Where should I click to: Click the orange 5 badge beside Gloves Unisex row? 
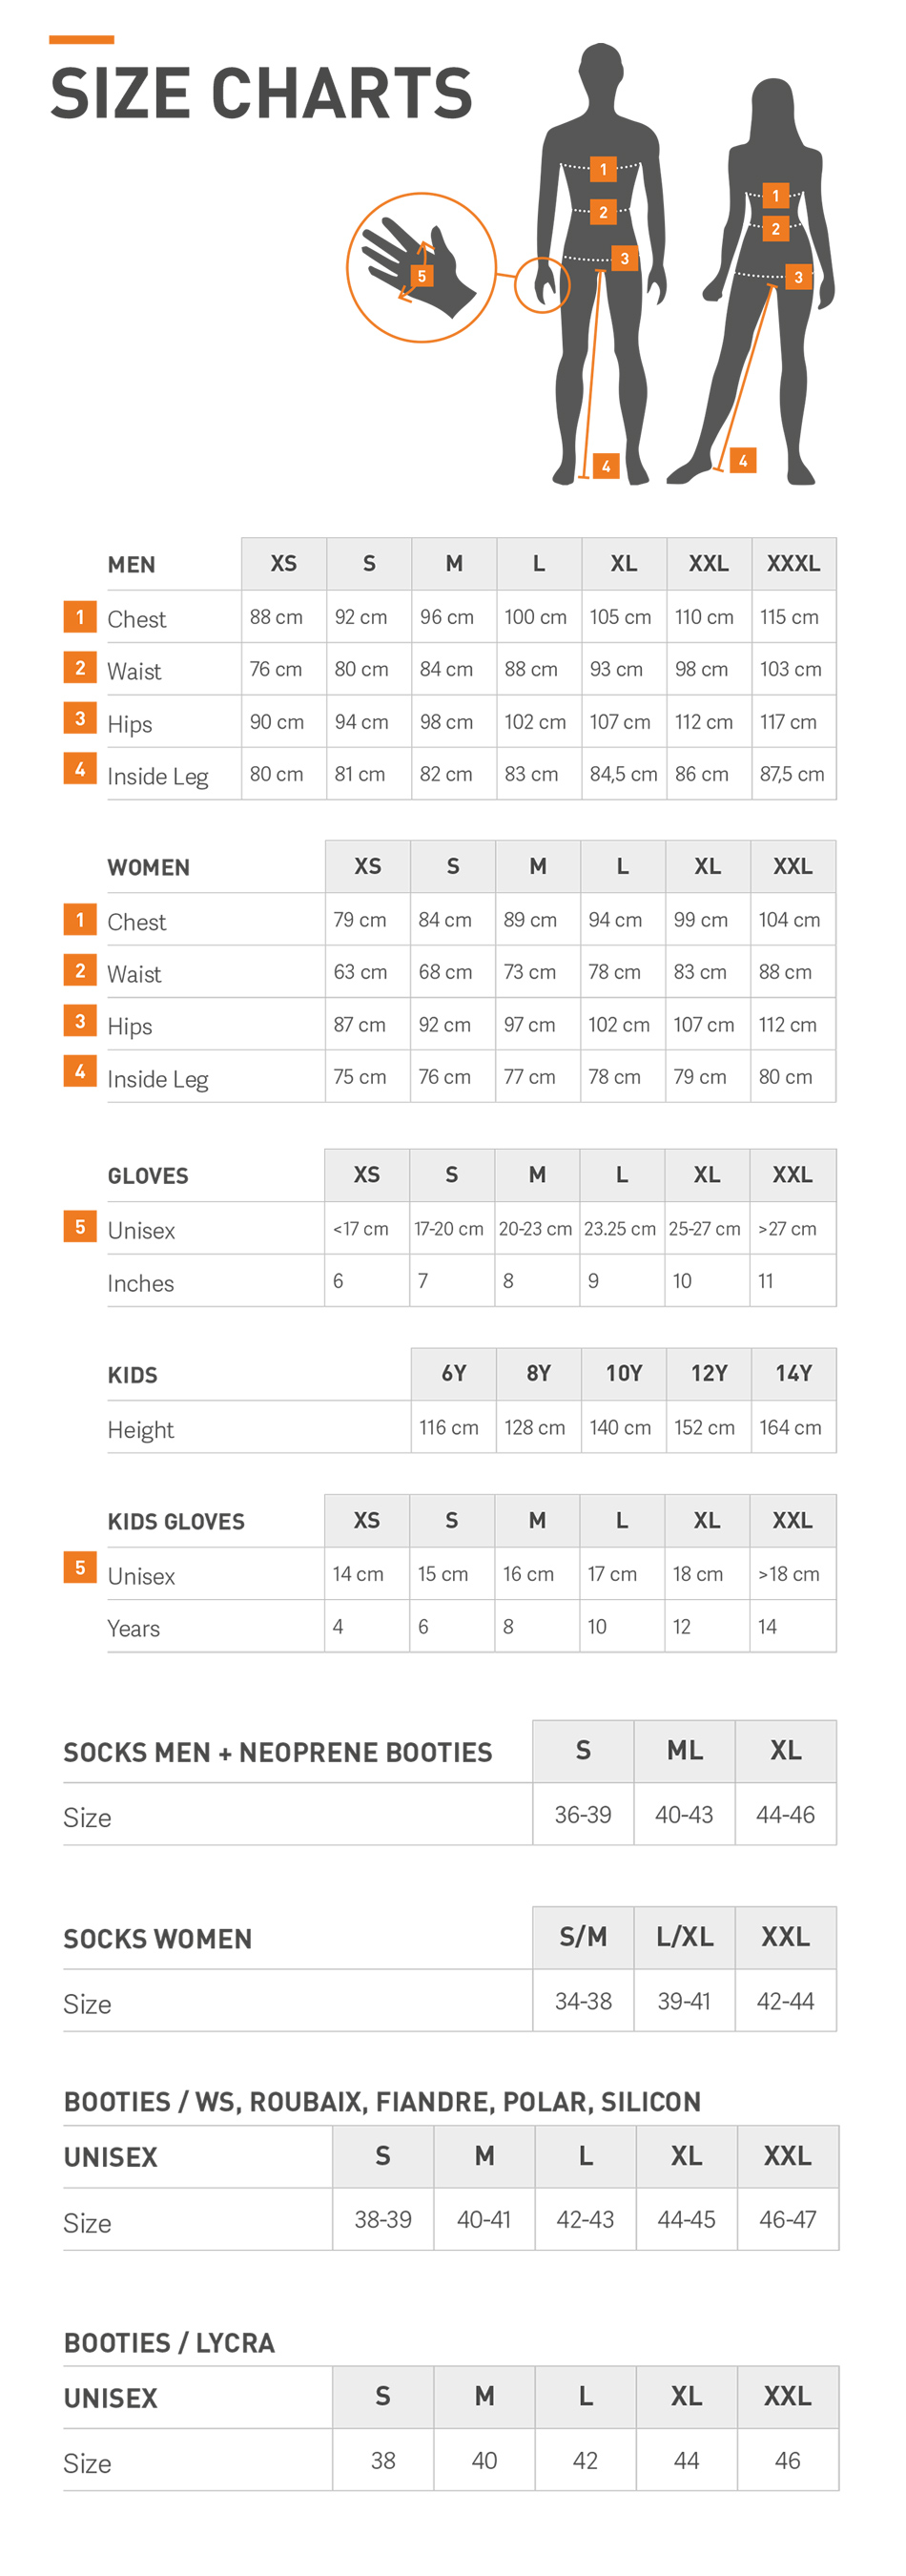tap(80, 1226)
